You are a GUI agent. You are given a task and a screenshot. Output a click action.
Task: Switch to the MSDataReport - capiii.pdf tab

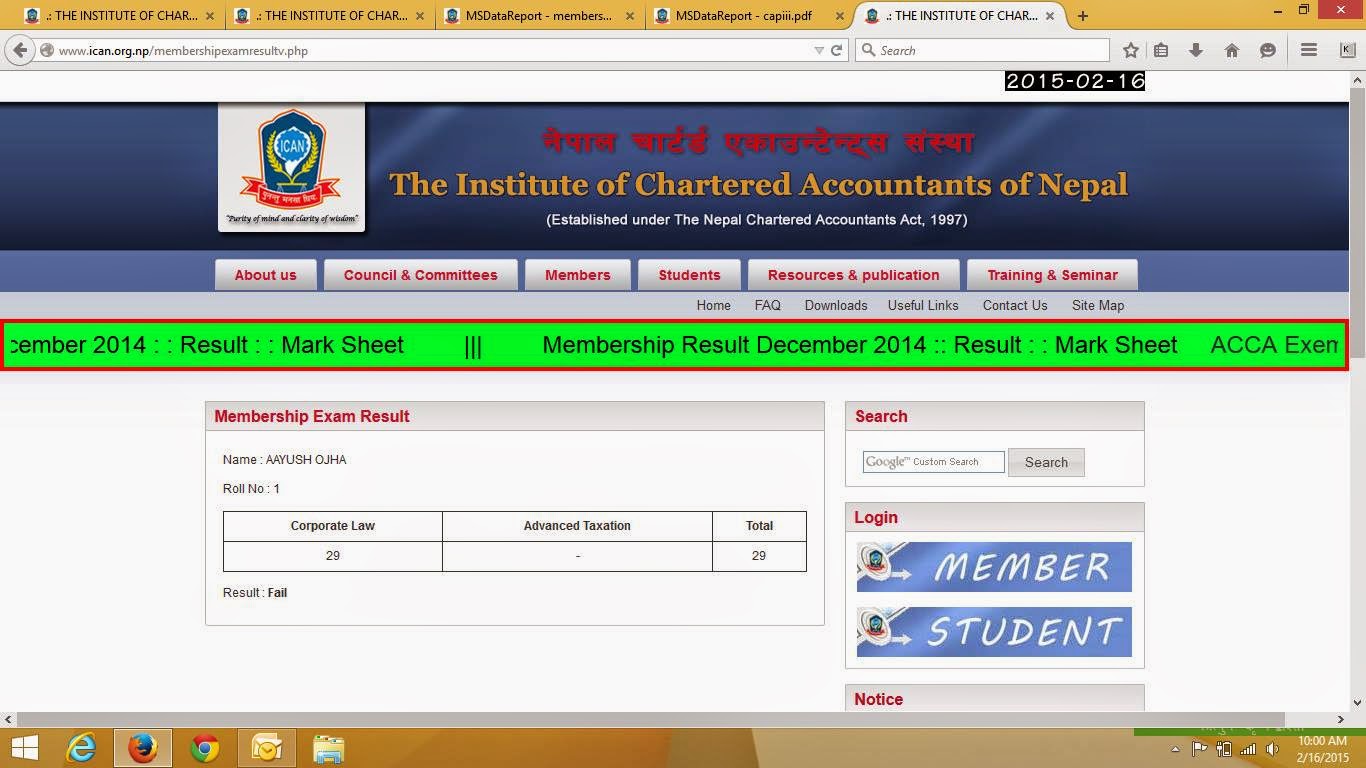(x=750, y=16)
